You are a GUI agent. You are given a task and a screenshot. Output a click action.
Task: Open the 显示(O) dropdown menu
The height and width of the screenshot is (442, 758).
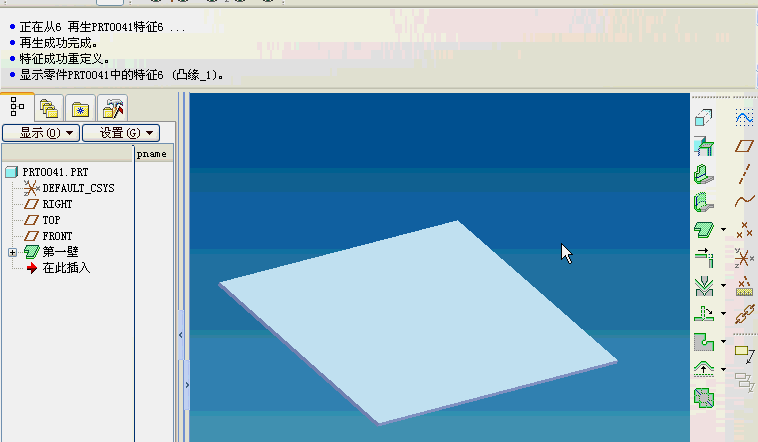point(41,133)
